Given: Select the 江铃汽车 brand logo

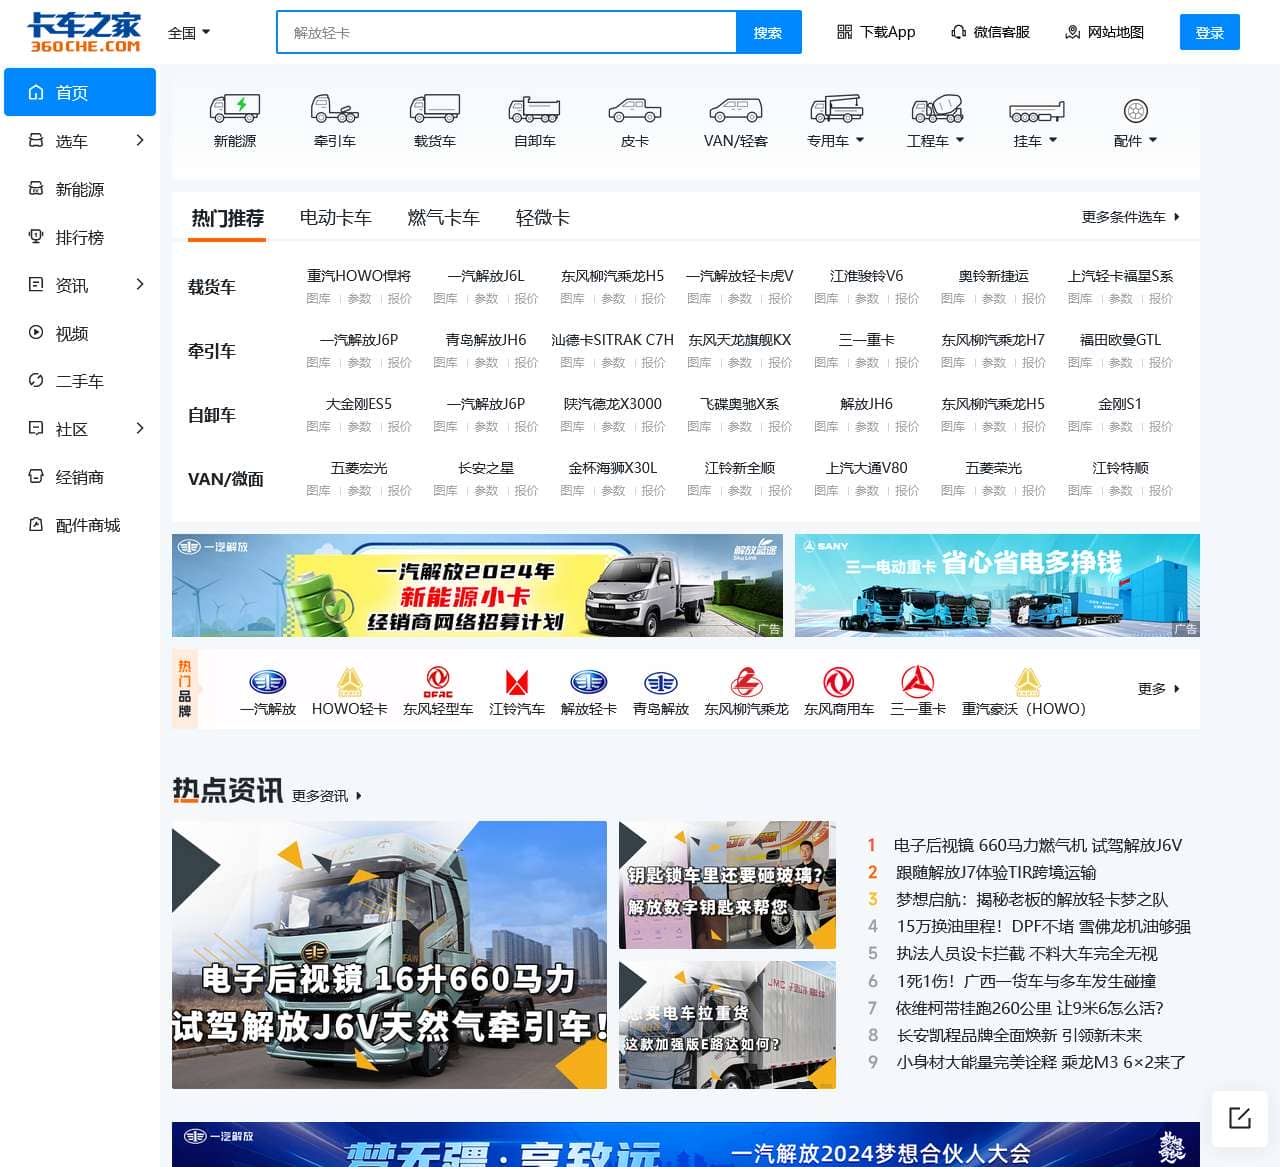Looking at the screenshot, I should click(x=517, y=683).
